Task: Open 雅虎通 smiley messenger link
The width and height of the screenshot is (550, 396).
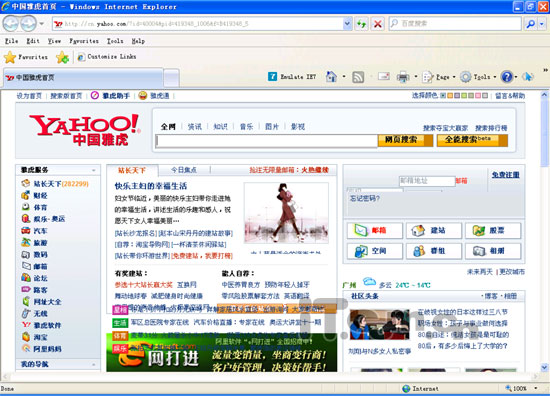Action: pyautogui.click(x=154, y=95)
